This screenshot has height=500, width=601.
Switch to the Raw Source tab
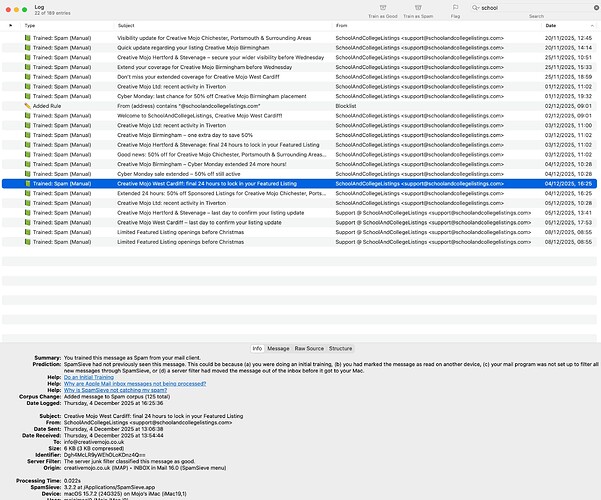coord(309,348)
